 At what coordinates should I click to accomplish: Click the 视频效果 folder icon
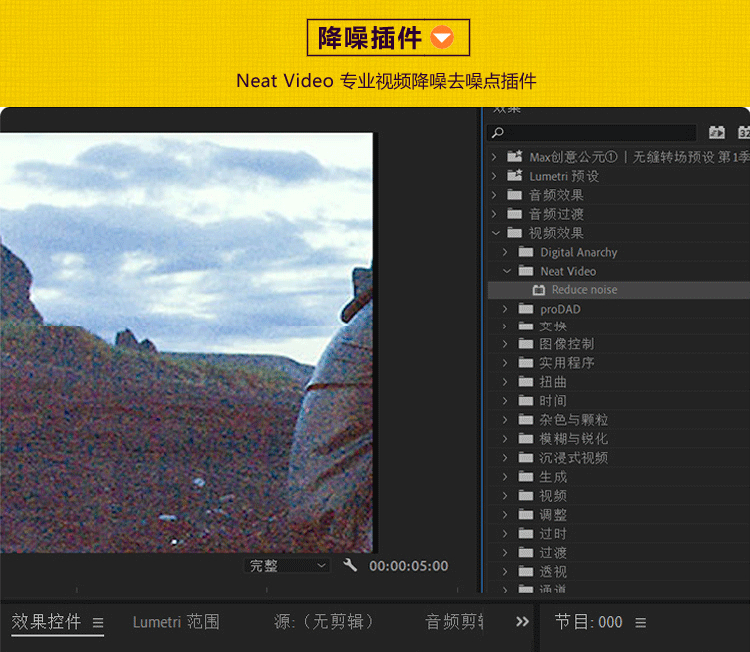coord(515,233)
